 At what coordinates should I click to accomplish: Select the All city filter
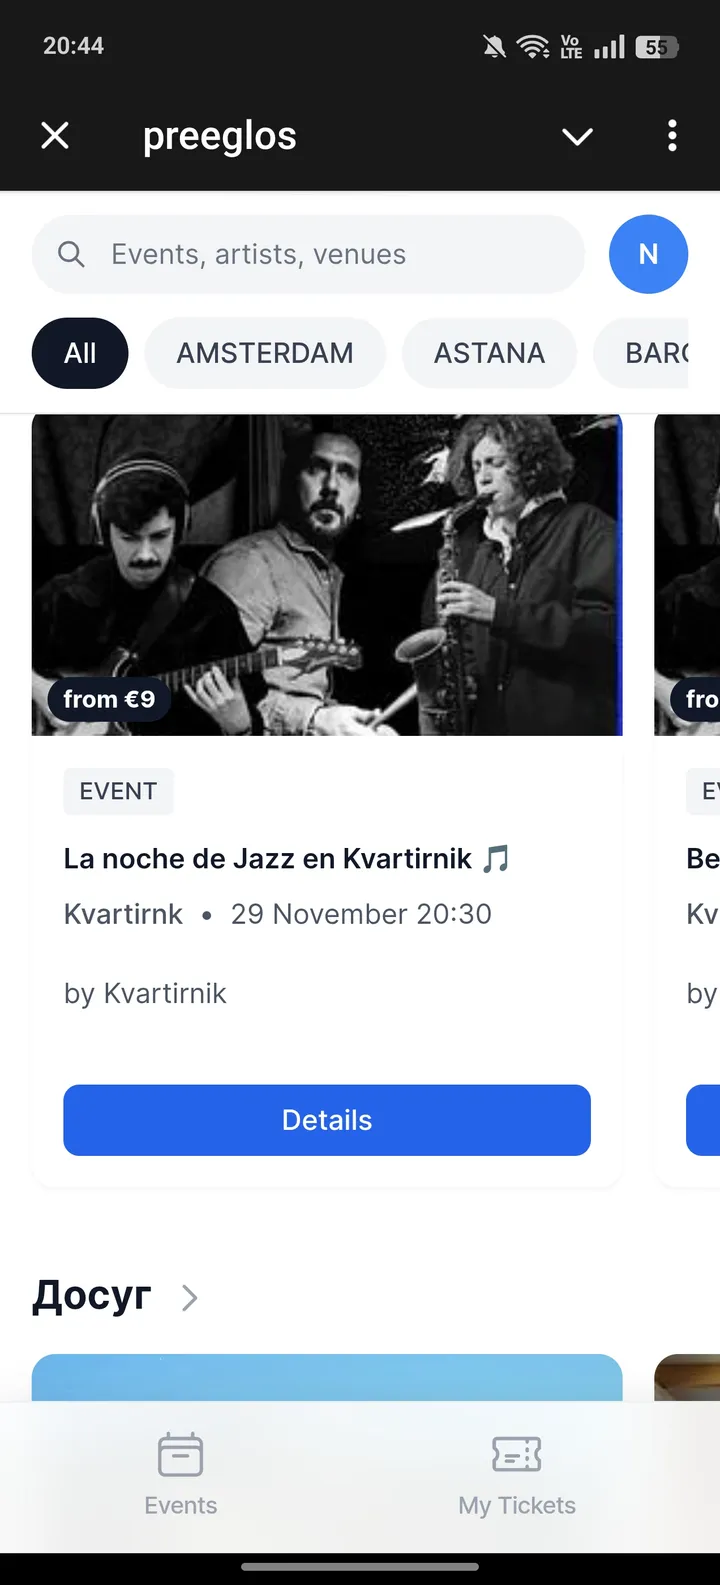pos(80,353)
